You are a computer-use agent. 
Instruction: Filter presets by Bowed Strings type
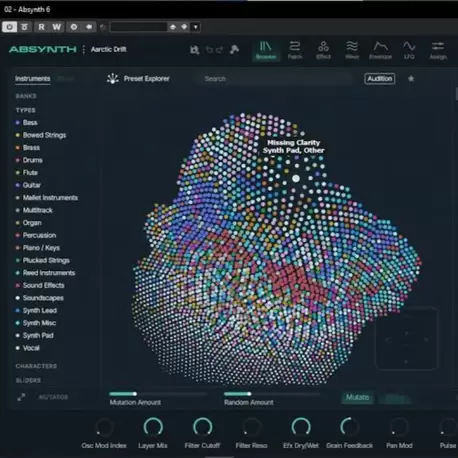point(41,135)
